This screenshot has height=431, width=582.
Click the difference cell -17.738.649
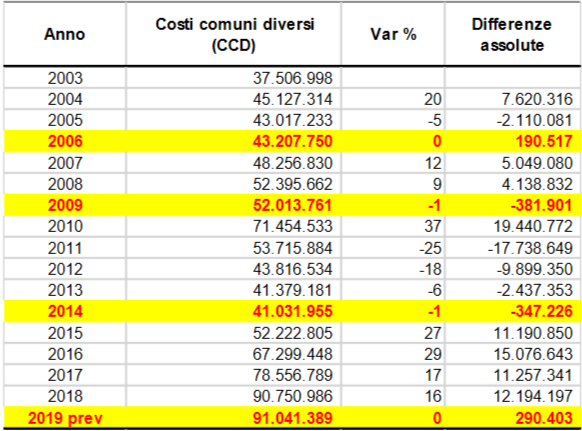click(530, 248)
